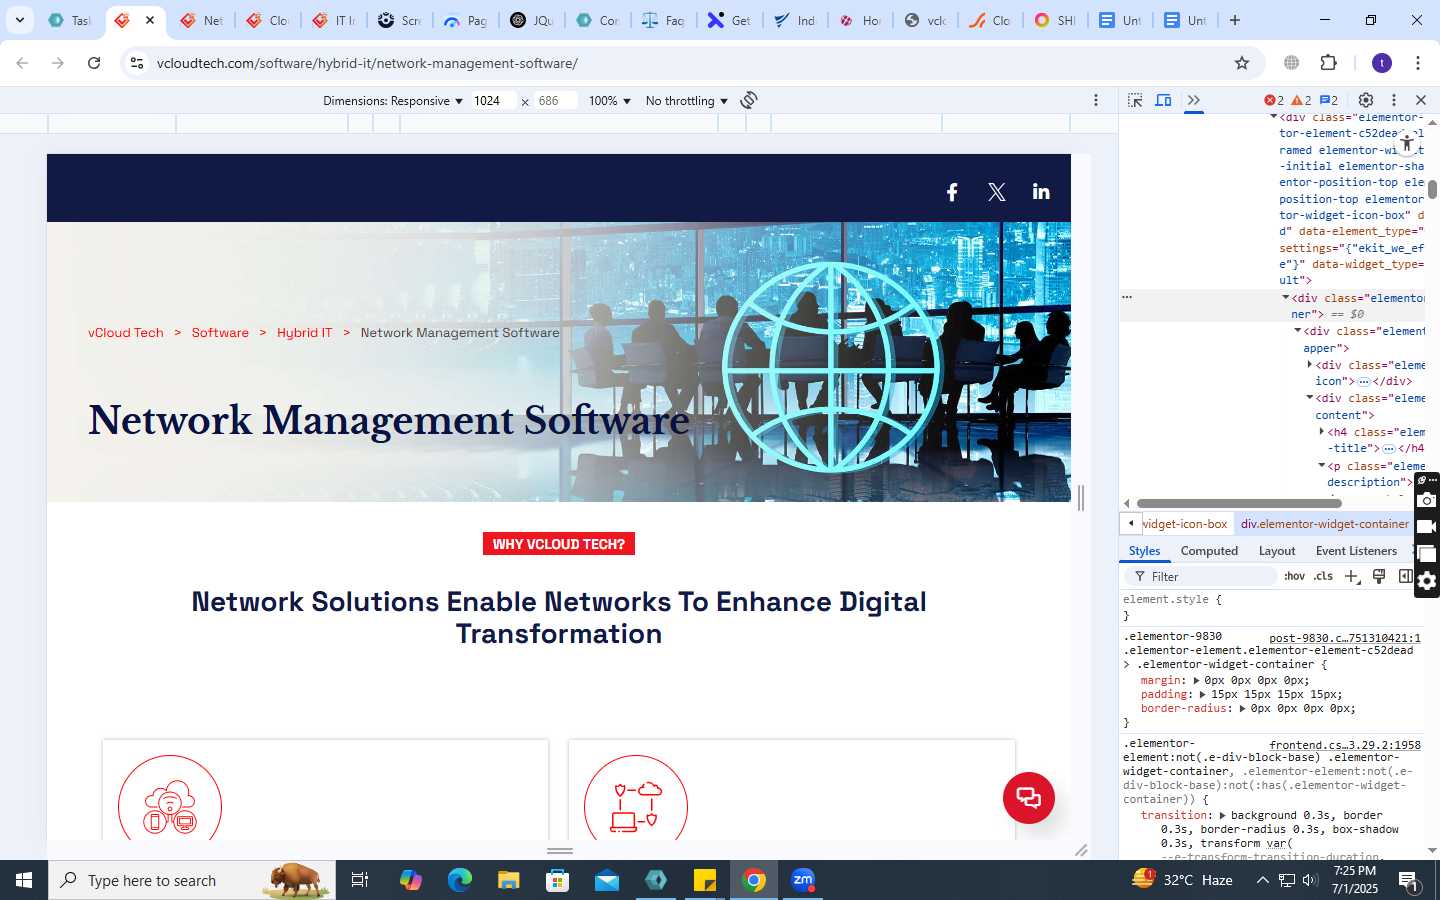Click the rendering emulations paintbrush icon
1440x900 pixels.
1379,576
